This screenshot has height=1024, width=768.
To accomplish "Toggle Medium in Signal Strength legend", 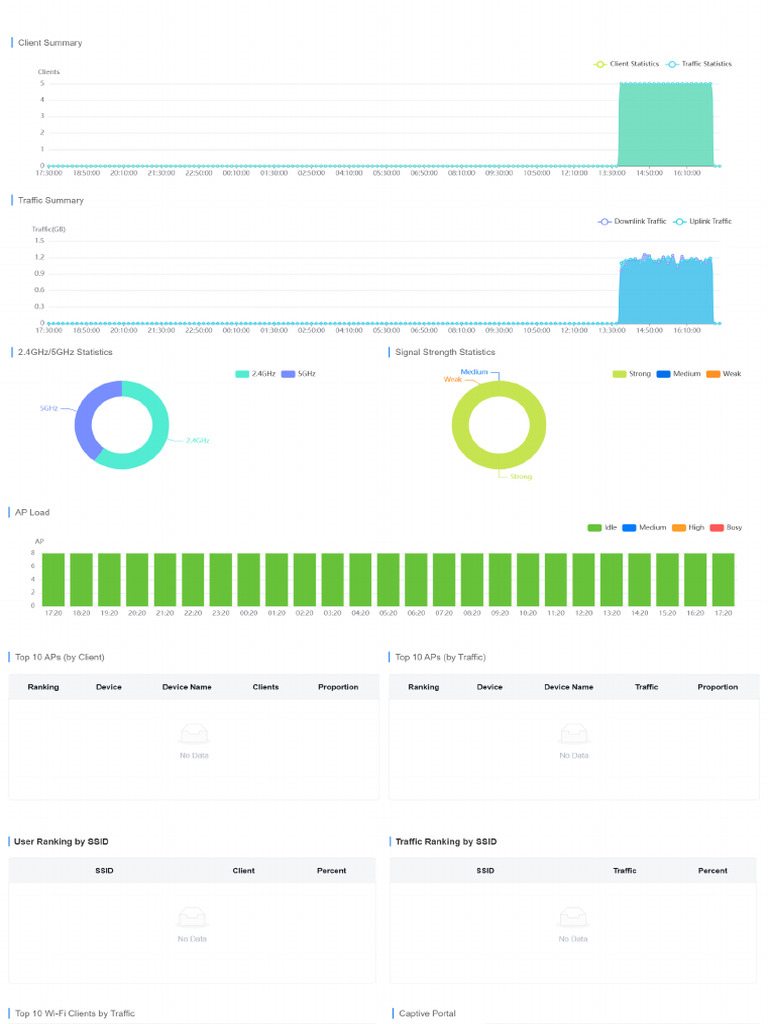I will [679, 374].
